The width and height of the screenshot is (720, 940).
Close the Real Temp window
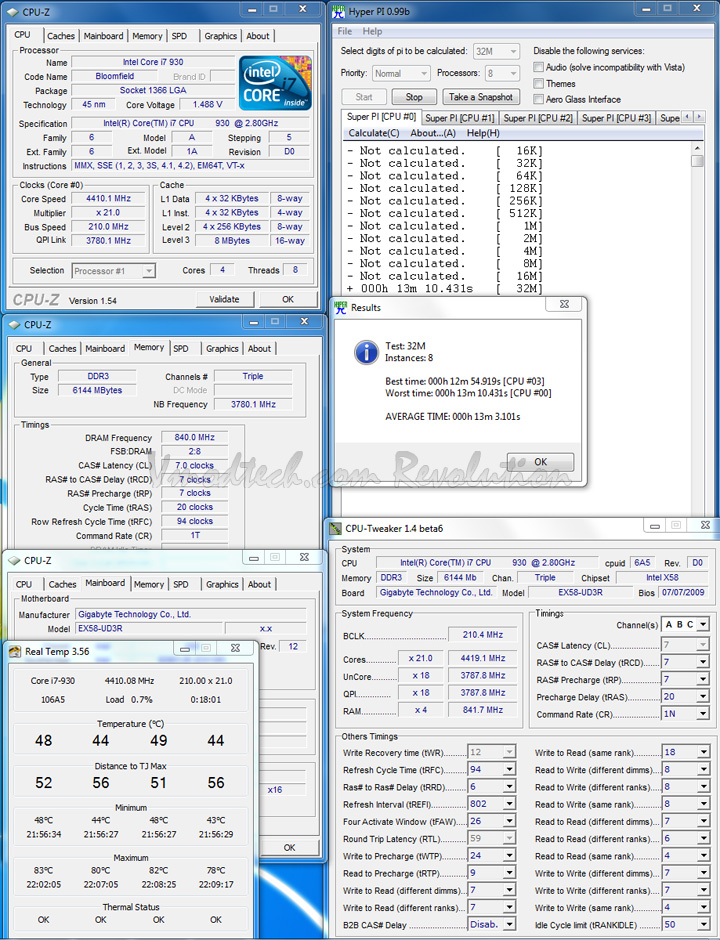point(235,649)
